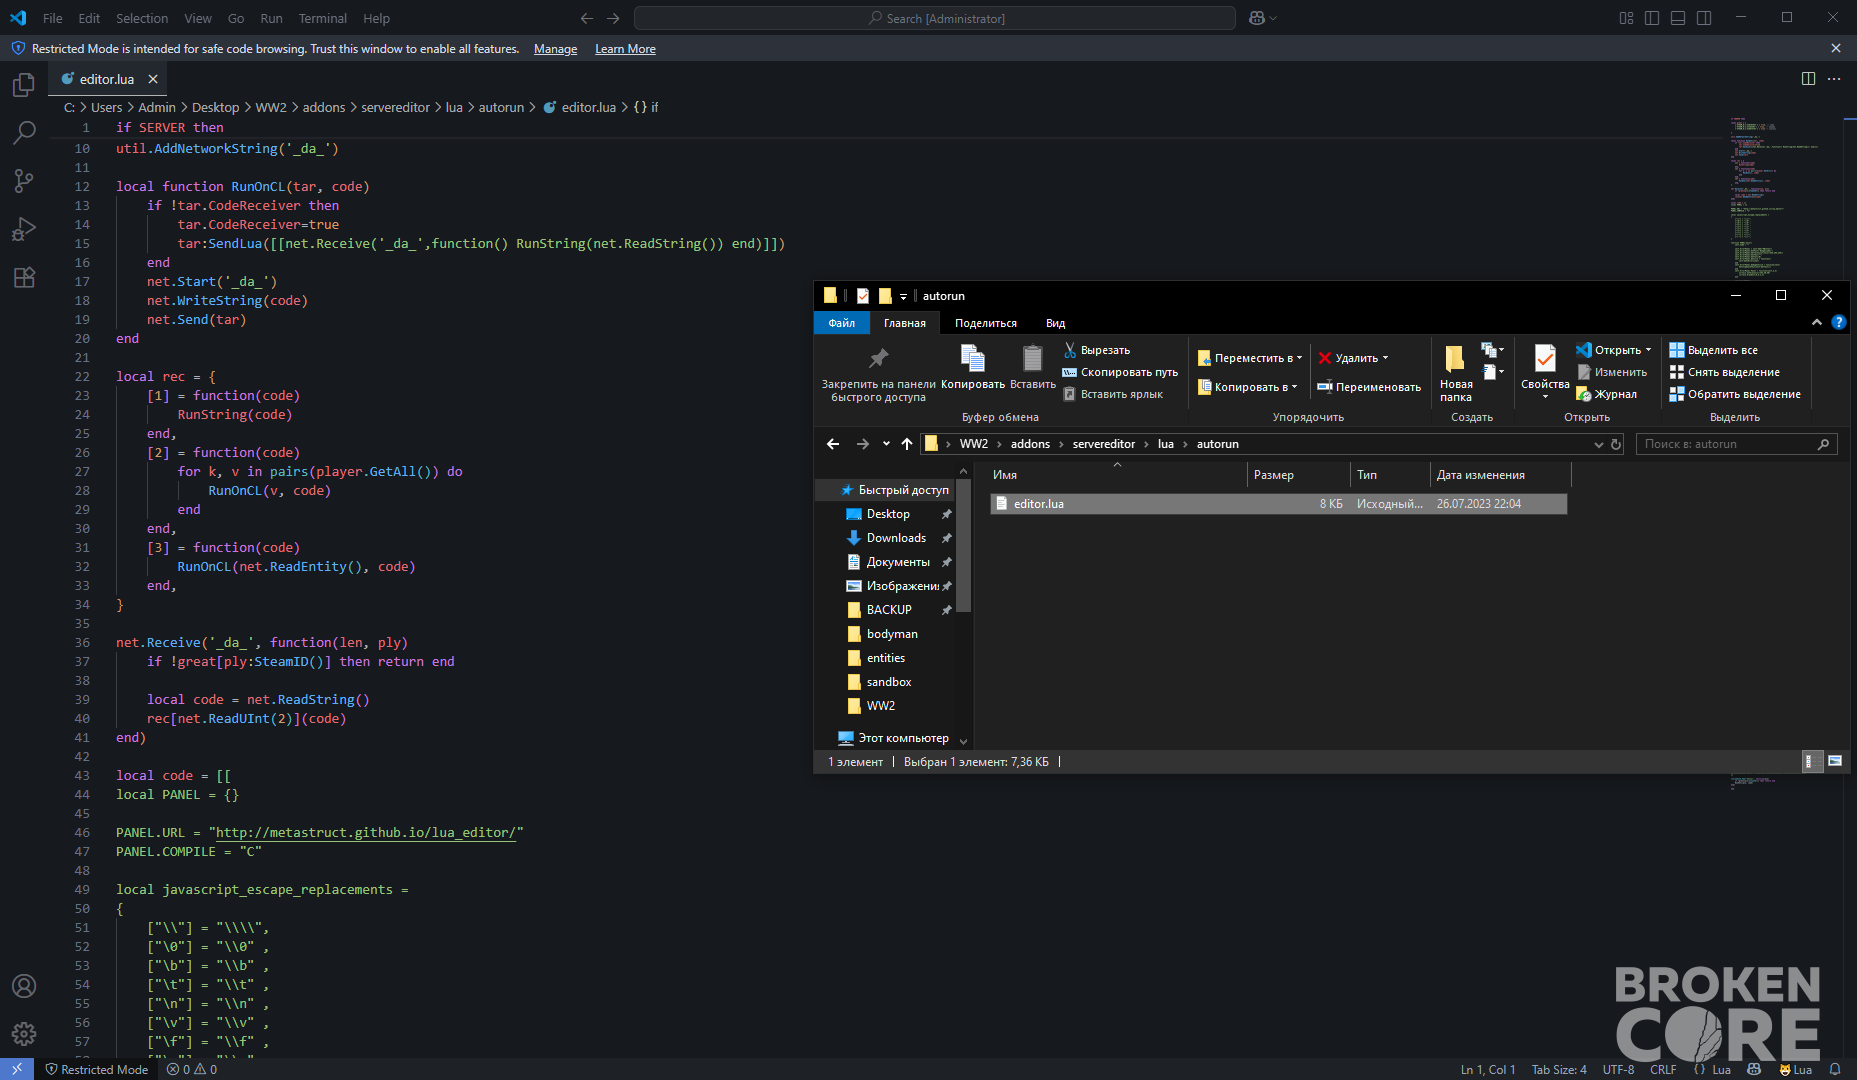This screenshot has width=1857, height=1080.
Task: Open notifications bell in status bar
Action: click(1835, 1069)
